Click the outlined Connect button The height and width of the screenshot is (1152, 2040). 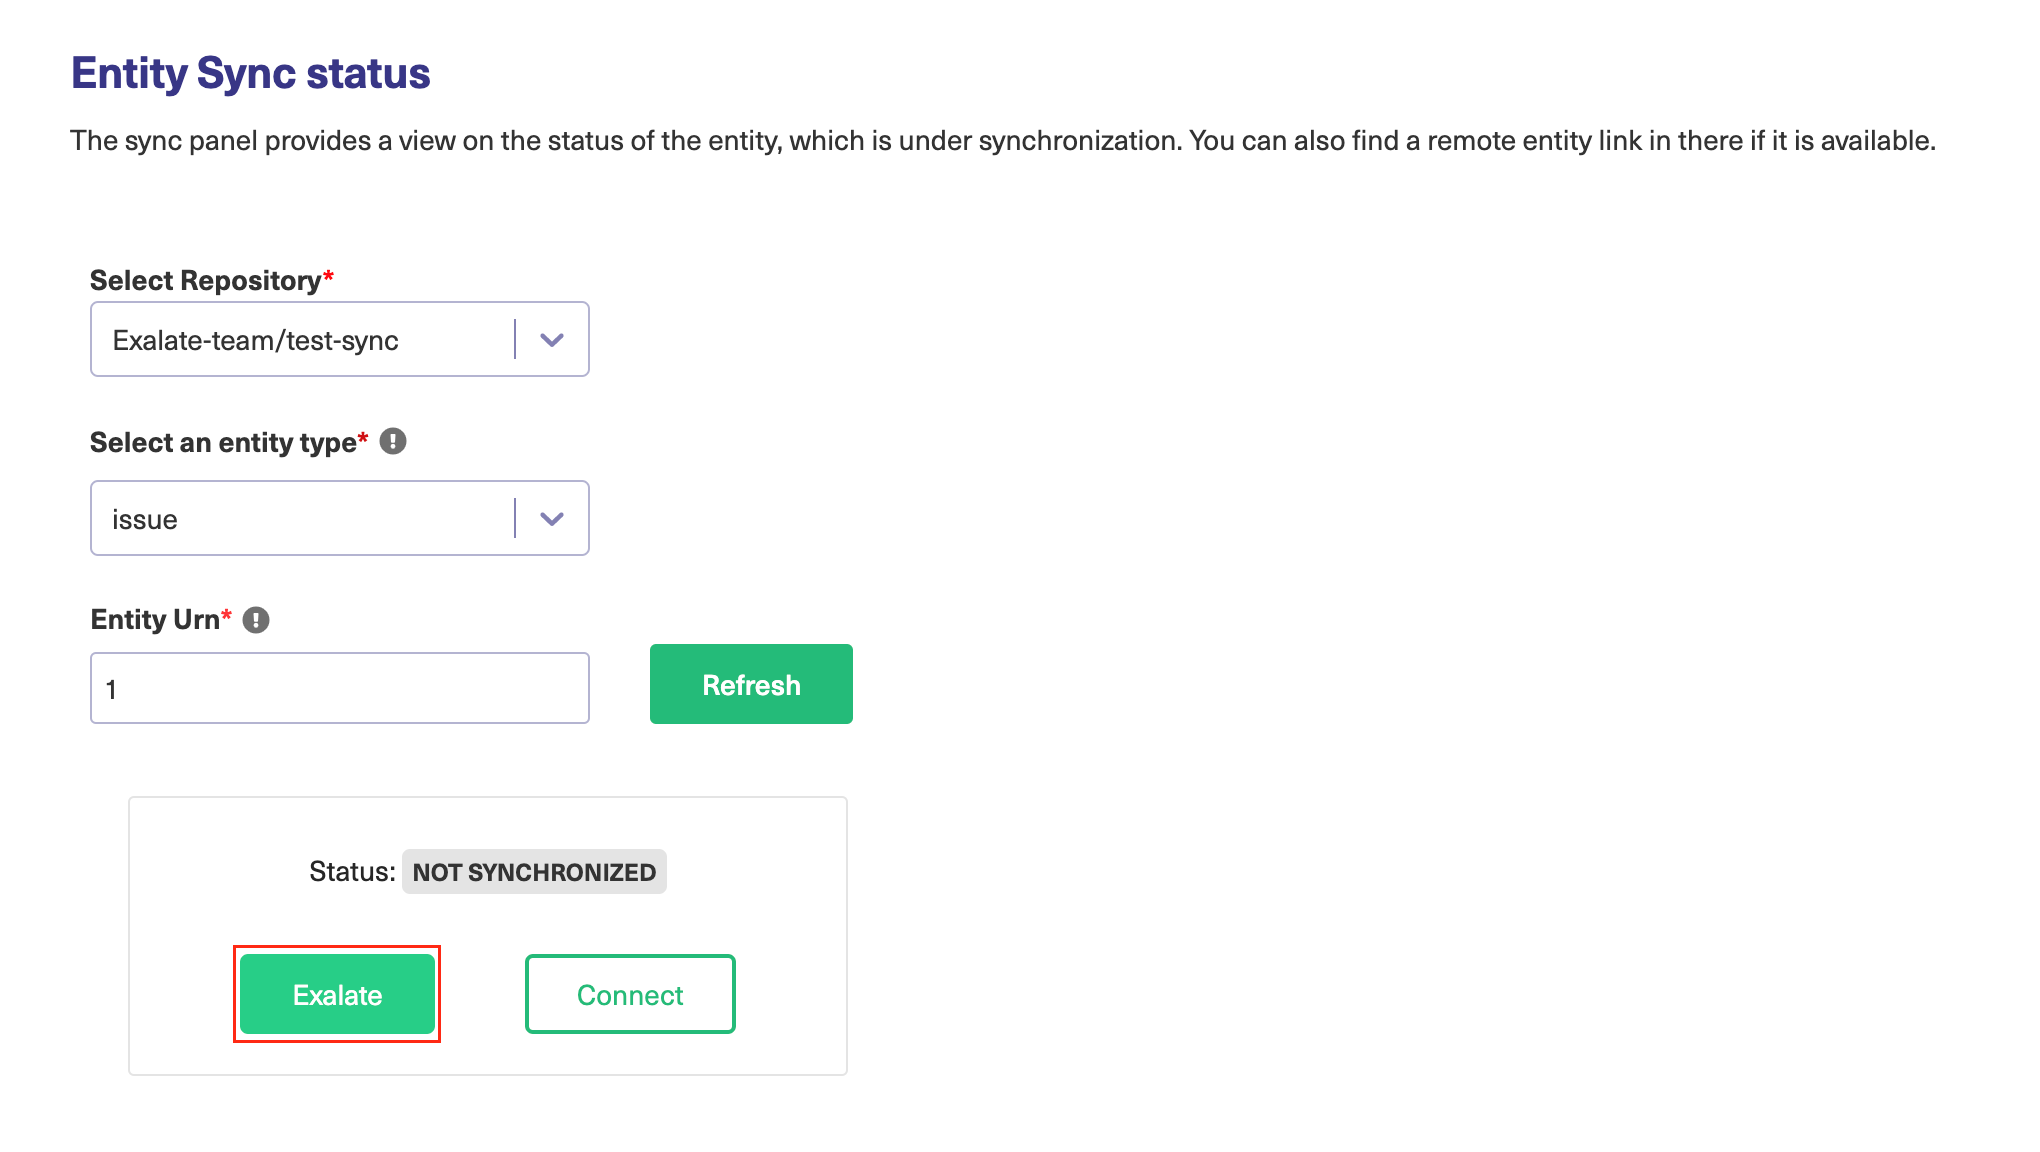(630, 995)
